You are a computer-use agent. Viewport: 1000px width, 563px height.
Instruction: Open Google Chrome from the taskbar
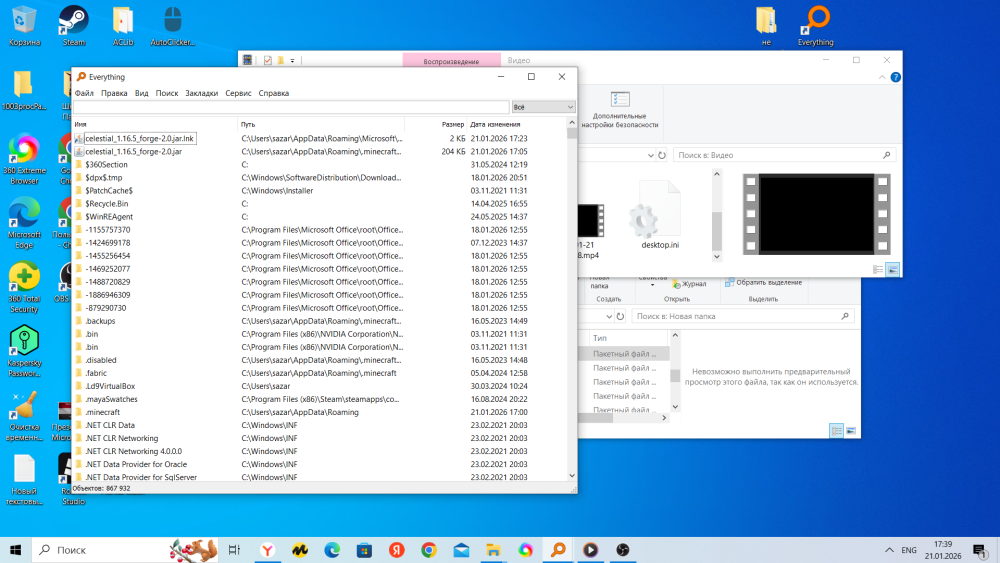click(429, 550)
